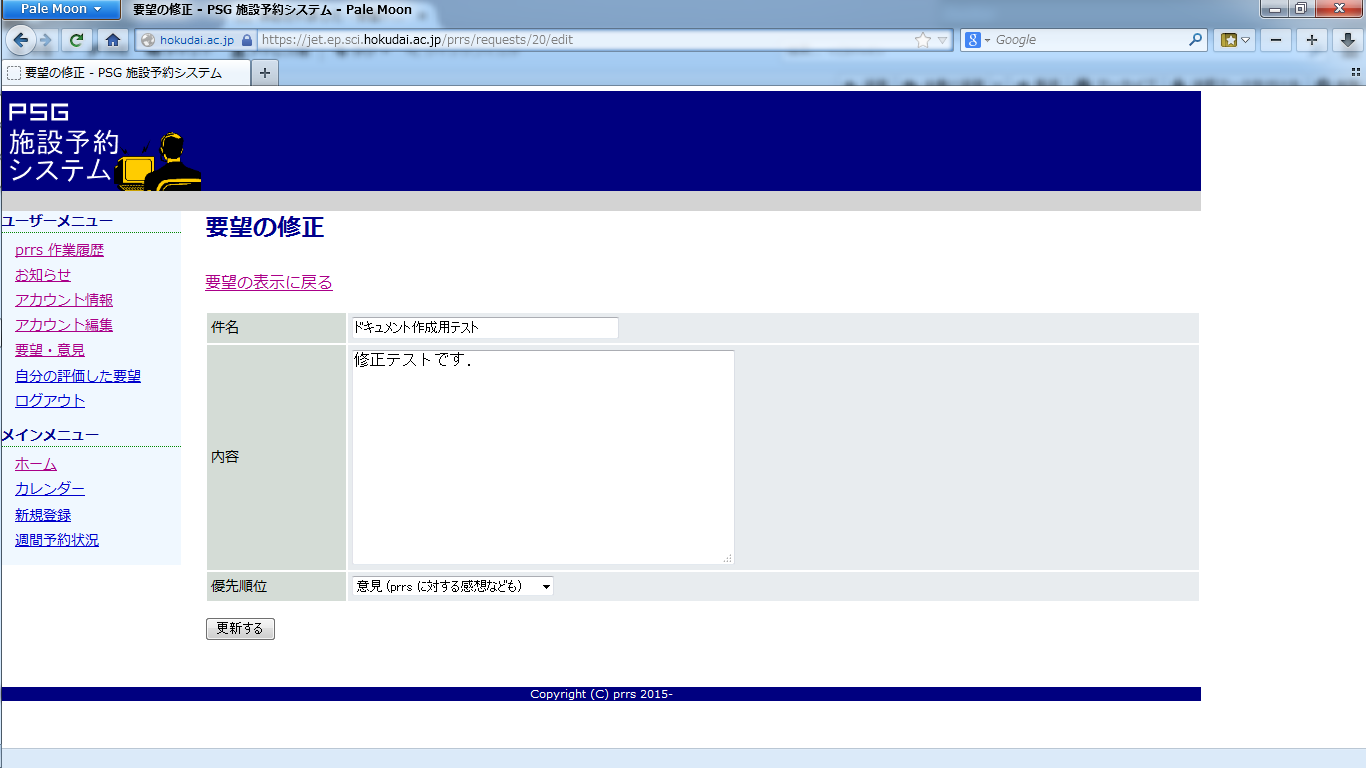
Task: Click the padlock security icon in address bar
Action: point(247,41)
